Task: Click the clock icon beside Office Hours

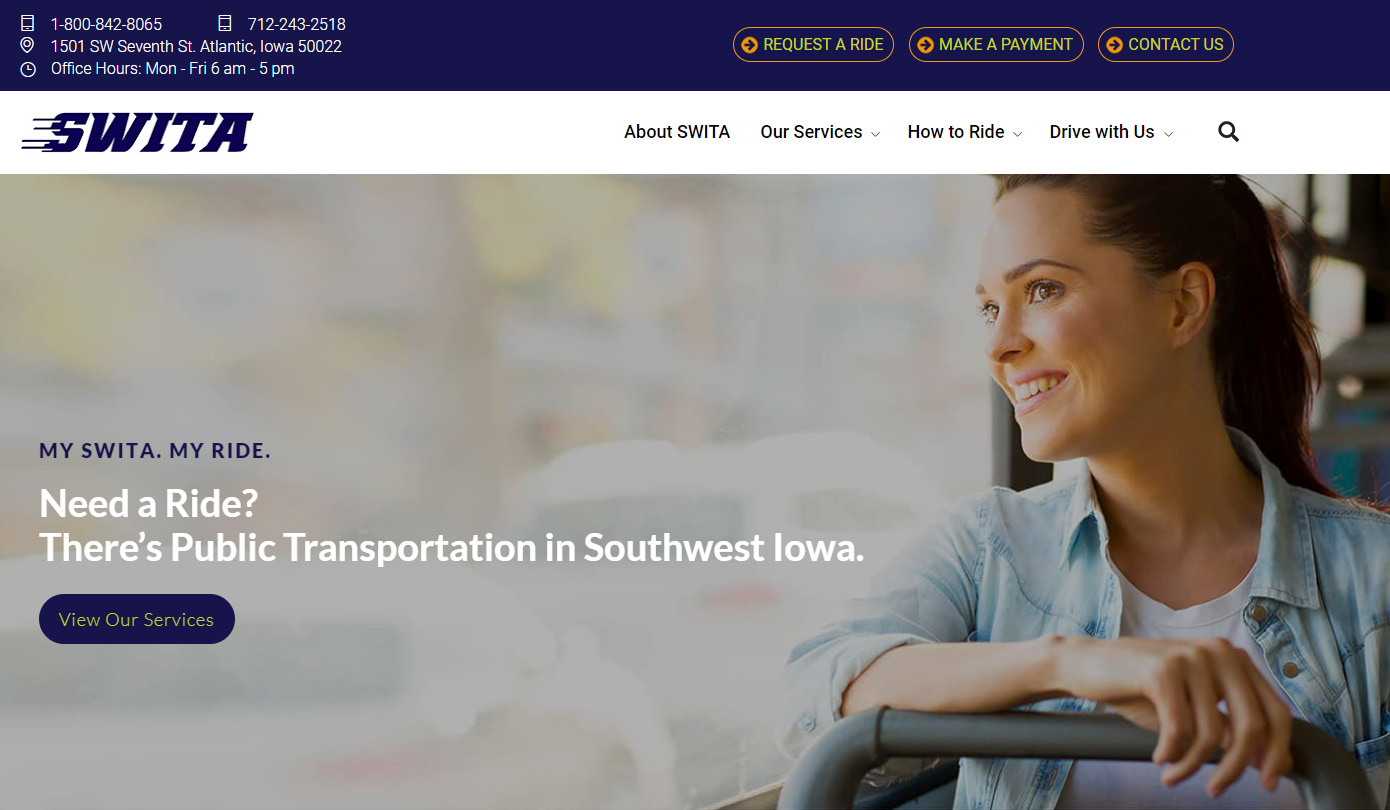Action: click(x=28, y=69)
